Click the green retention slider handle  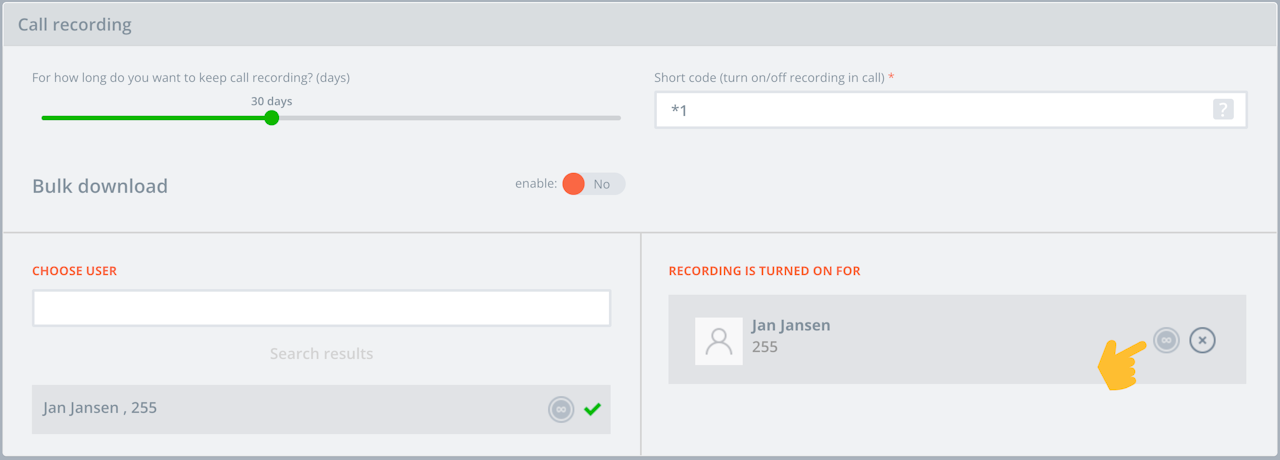click(271, 118)
